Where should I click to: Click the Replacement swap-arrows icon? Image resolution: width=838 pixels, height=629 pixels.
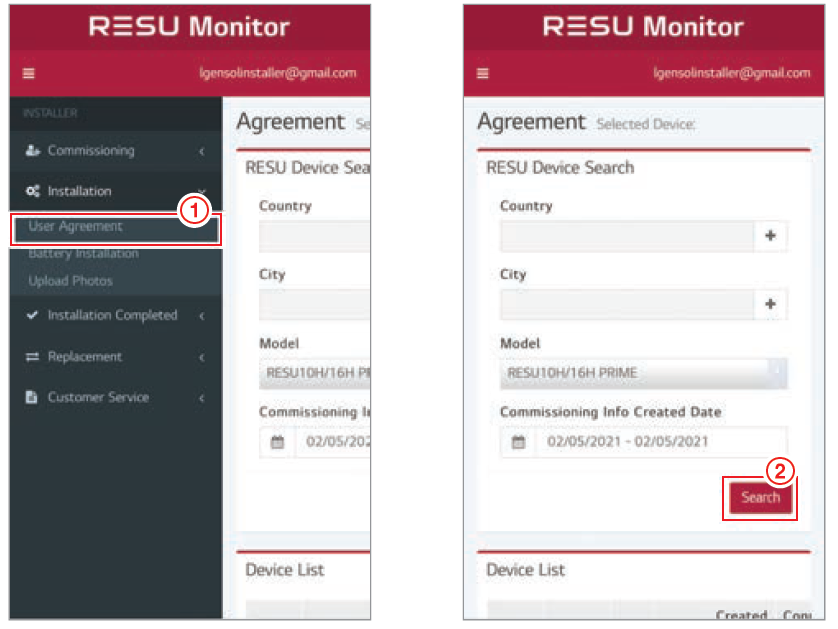pos(31,357)
